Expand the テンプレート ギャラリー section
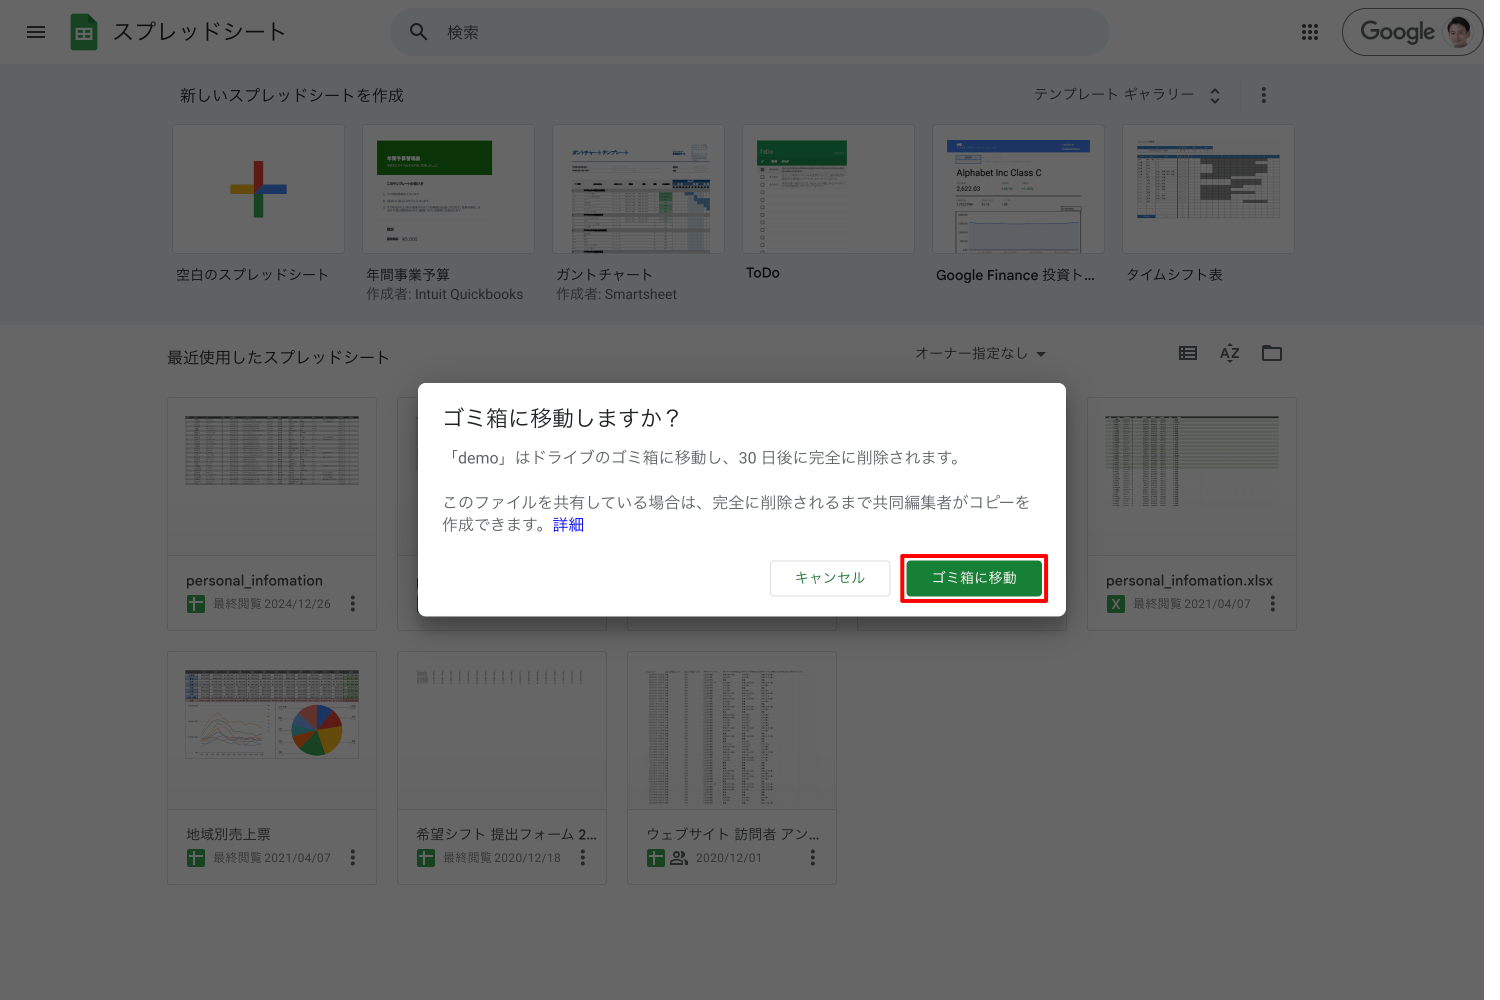Viewport: 1500px width, 1000px height. pyautogui.click(x=1127, y=95)
